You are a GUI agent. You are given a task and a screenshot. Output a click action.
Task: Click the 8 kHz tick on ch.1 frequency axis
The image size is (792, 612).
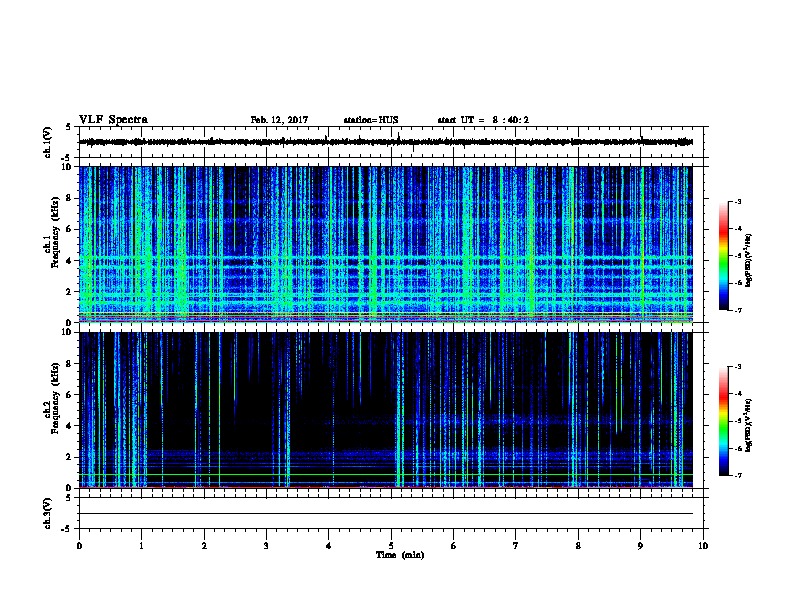(x=70, y=198)
